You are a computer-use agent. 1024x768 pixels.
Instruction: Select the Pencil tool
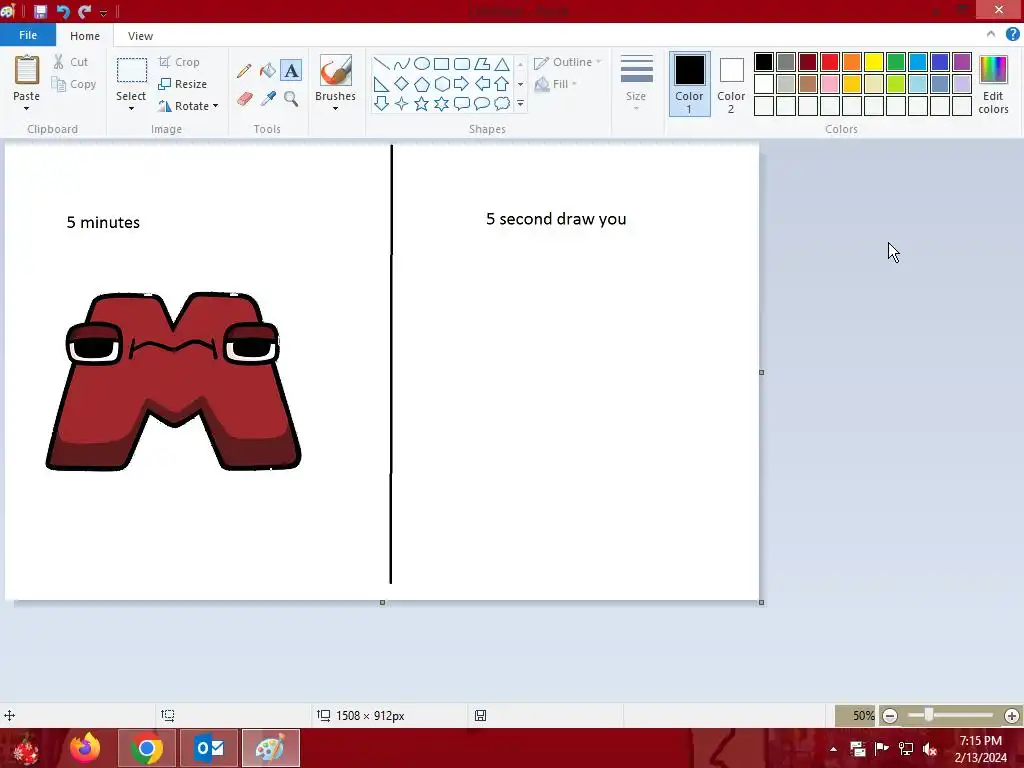[x=244, y=71]
